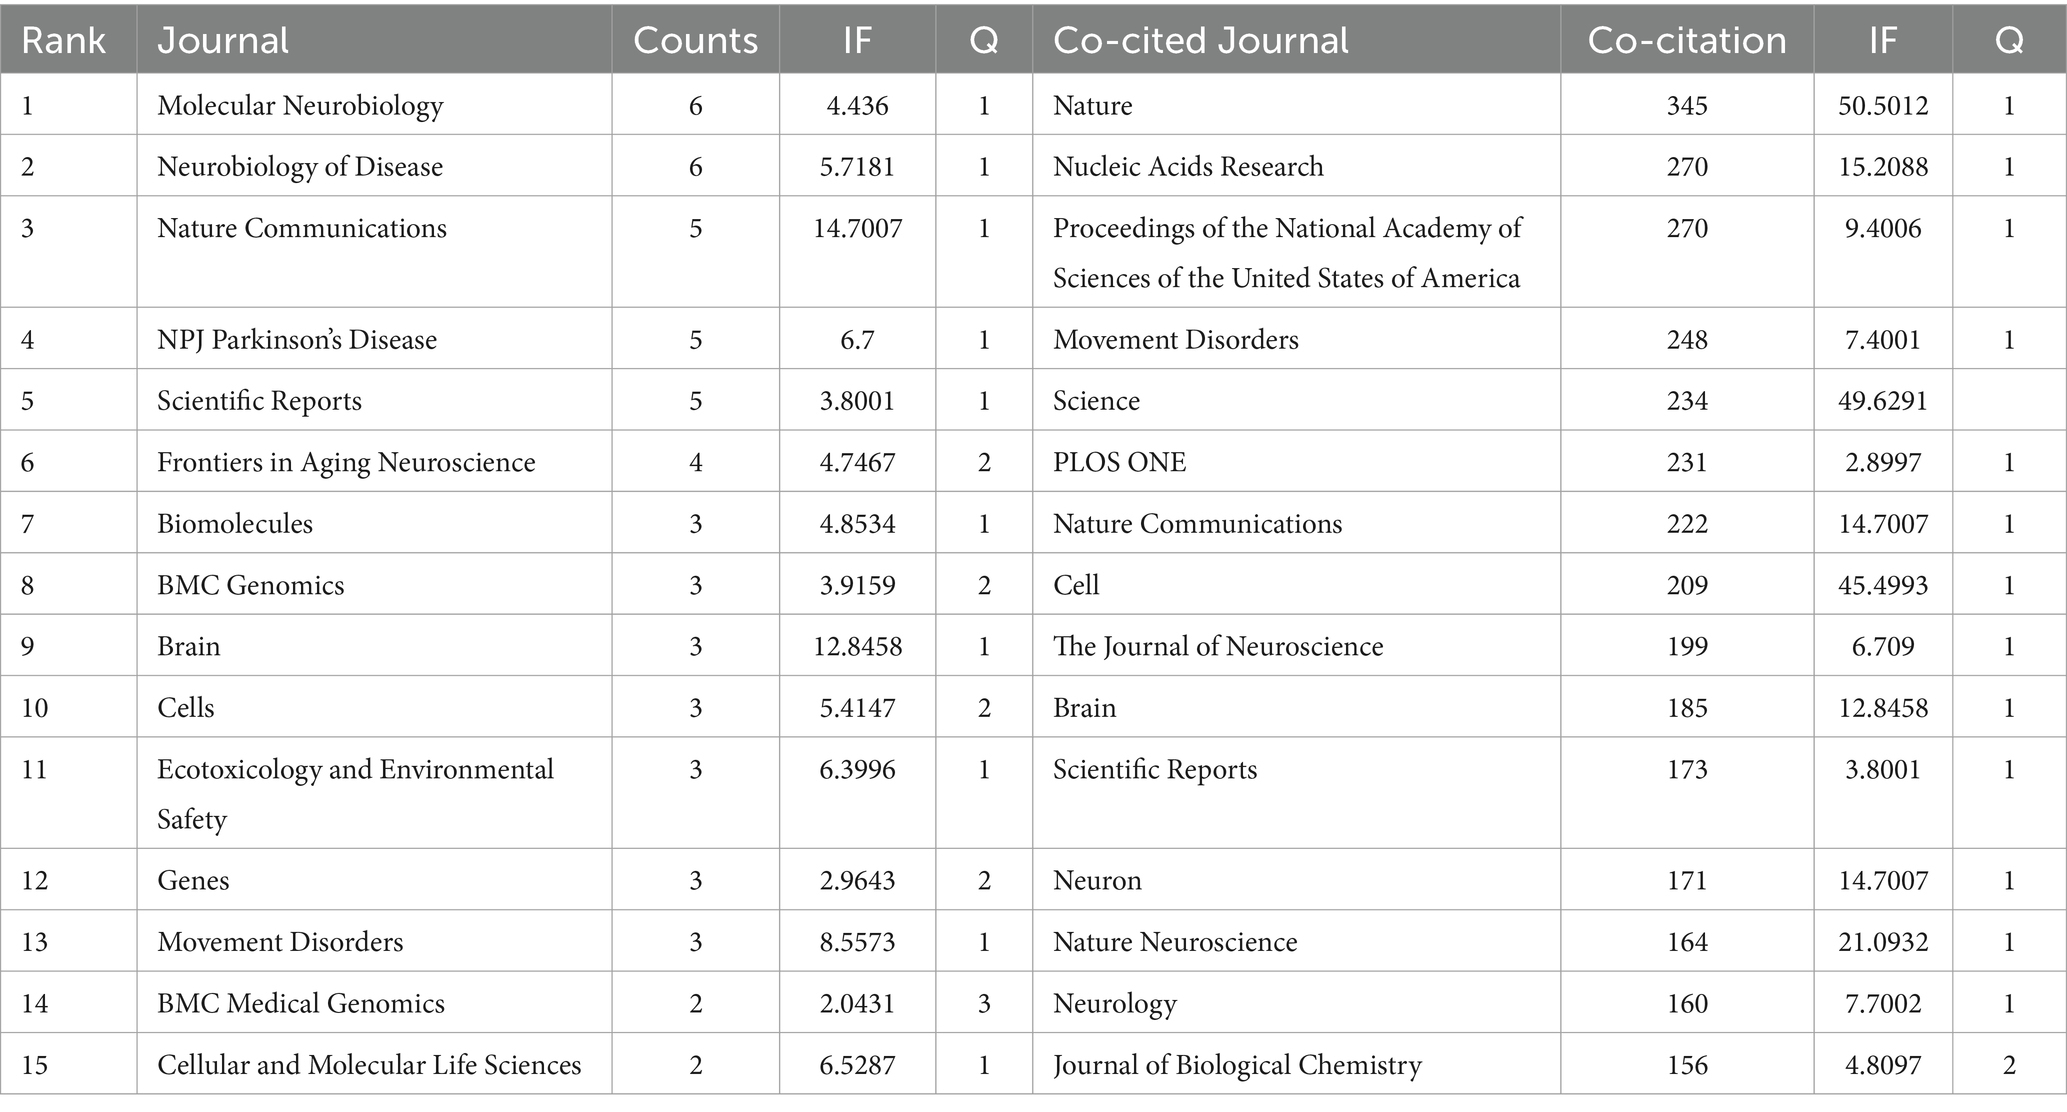Select impact factor 3.9159
This screenshot has height=1112, width=2067.
857,585
